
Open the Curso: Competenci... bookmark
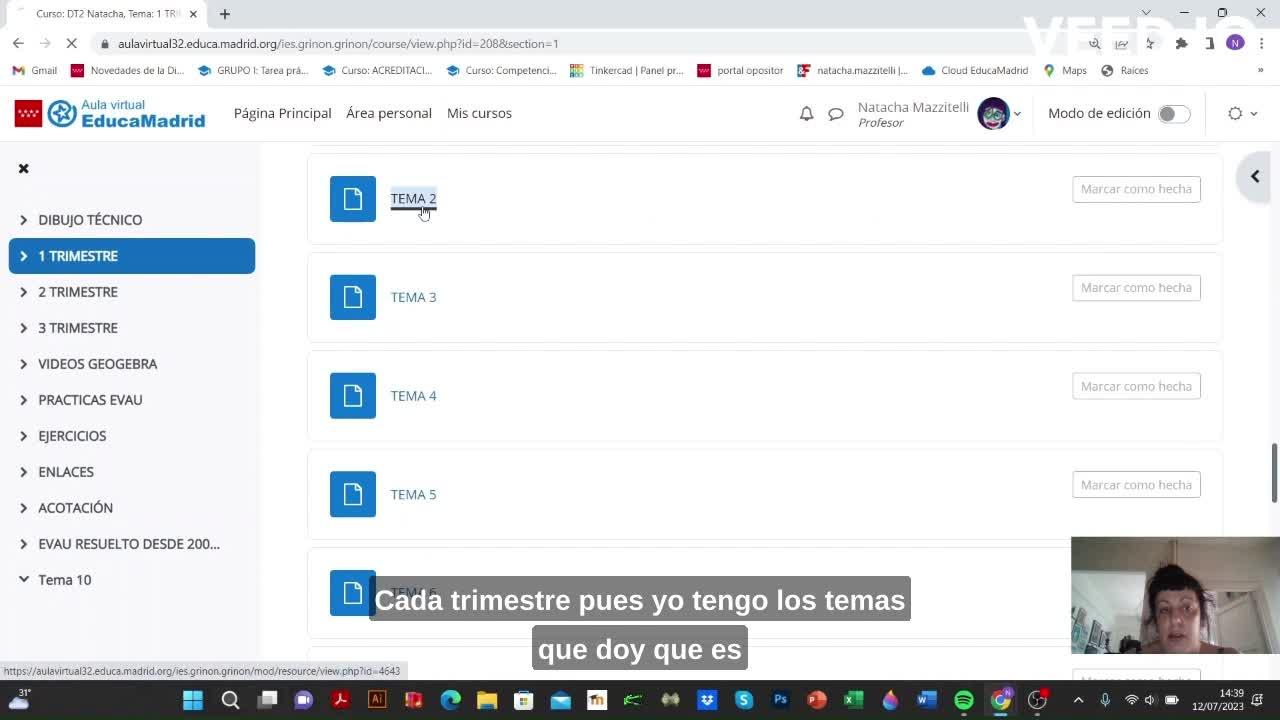(501, 71)
